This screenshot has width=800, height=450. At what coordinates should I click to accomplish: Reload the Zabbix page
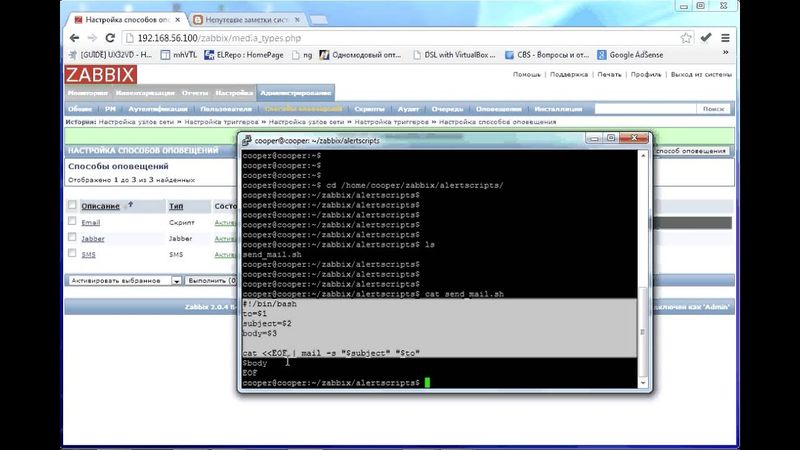coord(110,38)
